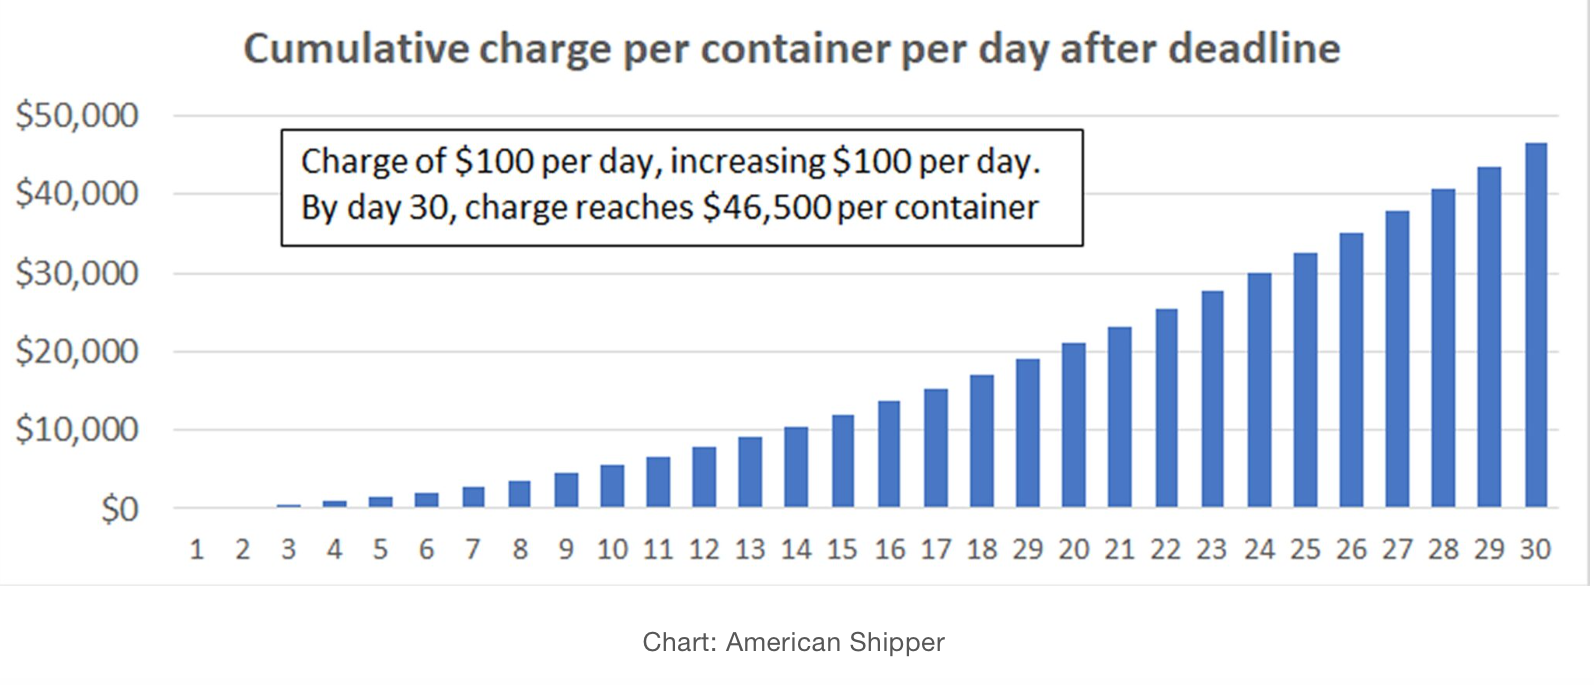The image size is (1594, 685).
Task: Click the bar above day 10
Action: tap(612, 486)
